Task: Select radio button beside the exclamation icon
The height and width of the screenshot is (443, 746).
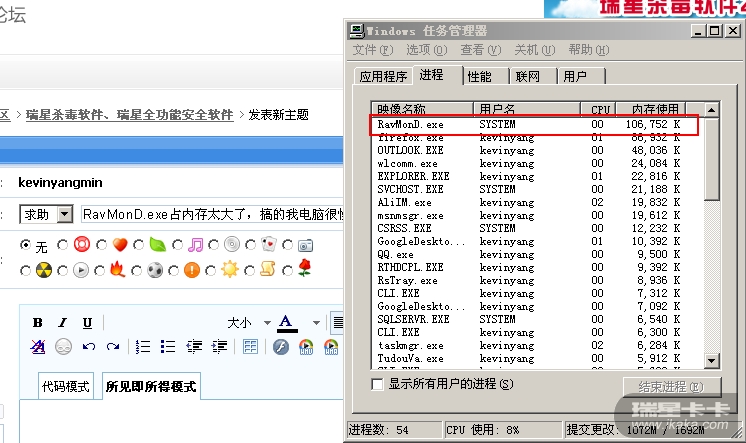Action: pyautogui.click(x=173, y=270)
